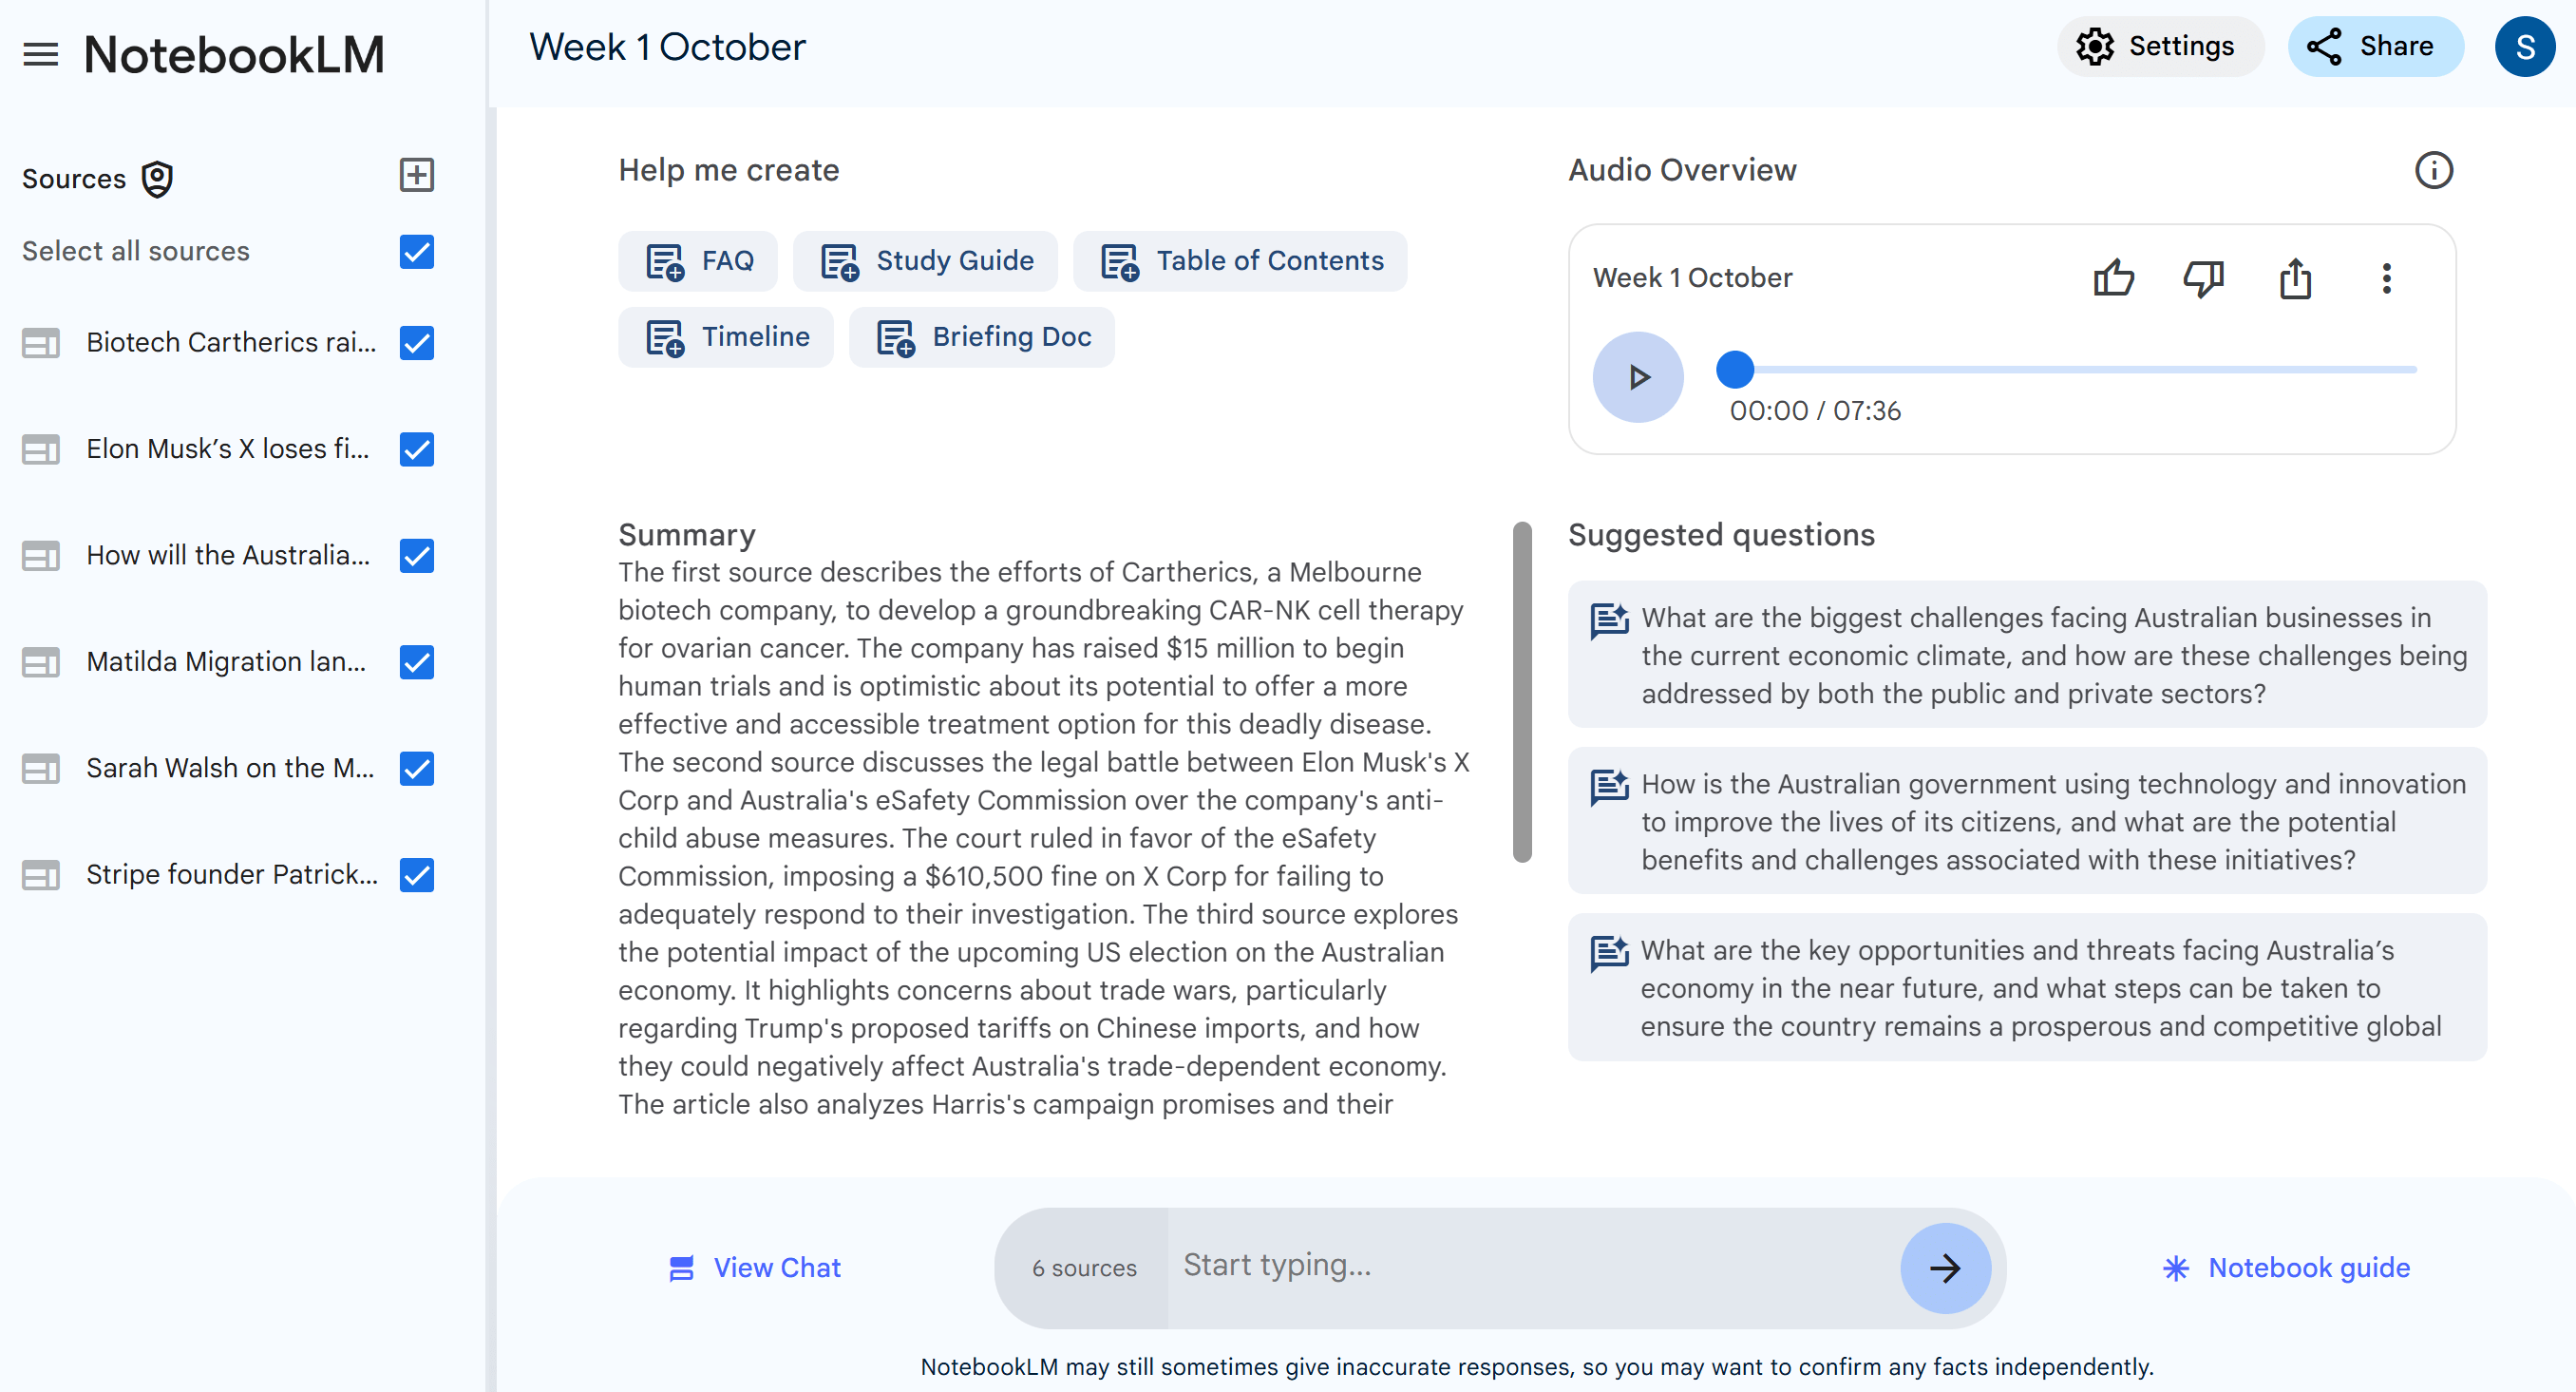Viewport: 2576px width, 1392px height.
Task: Generate a Timeline document
Action: [726, 337]
